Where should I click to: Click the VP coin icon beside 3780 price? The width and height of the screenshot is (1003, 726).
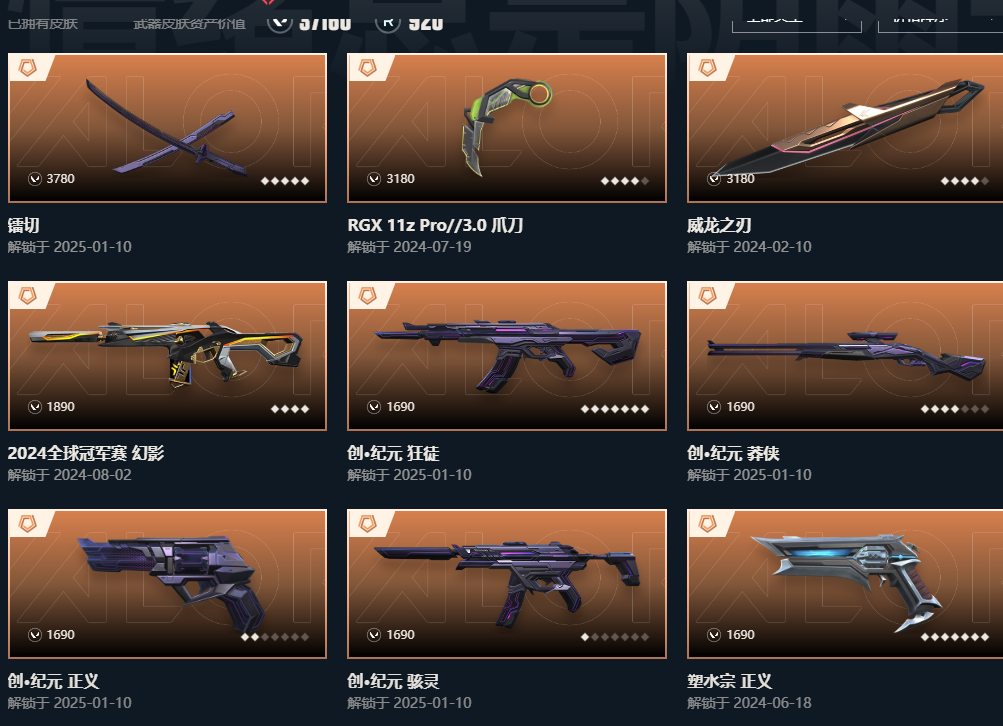tap(35, 179)
